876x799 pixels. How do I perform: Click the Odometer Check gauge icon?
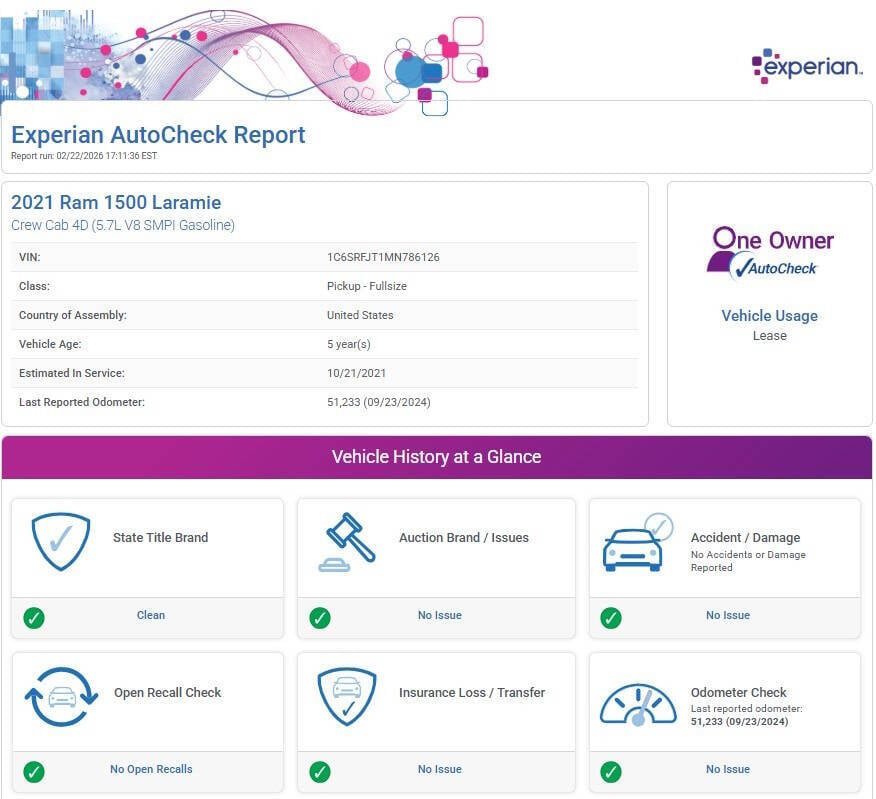tap(638, 704)
